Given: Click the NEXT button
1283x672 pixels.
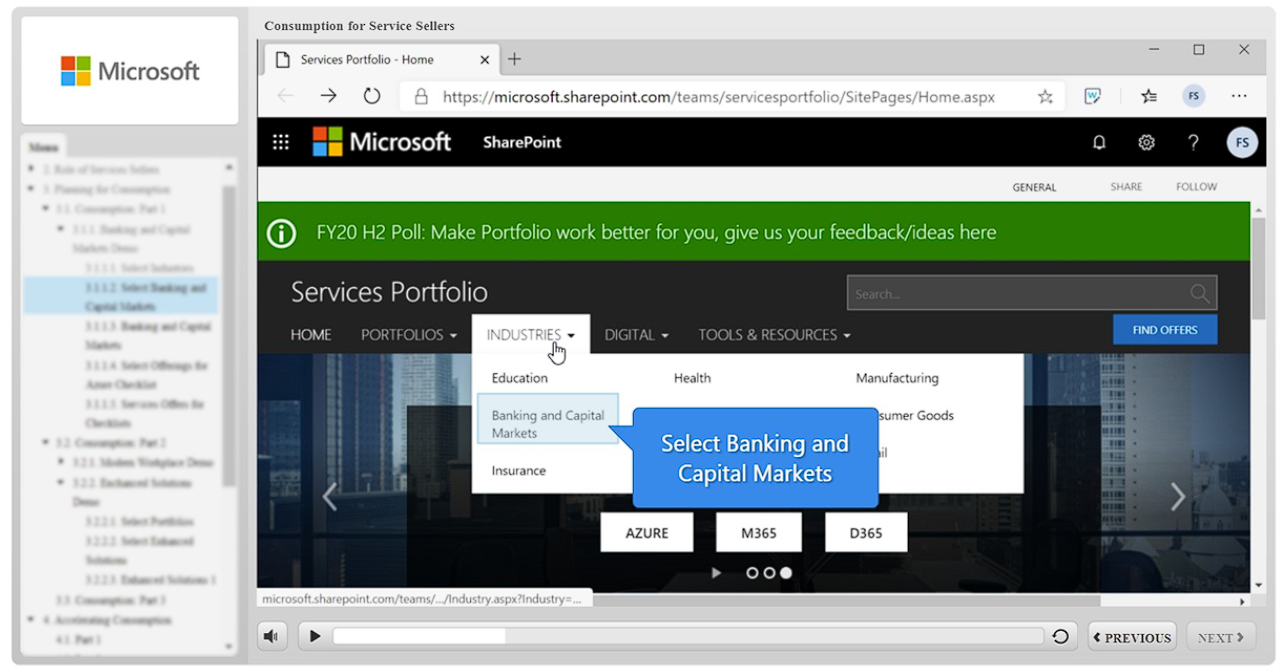Looking at the screenshot, I should point(1220,637).
